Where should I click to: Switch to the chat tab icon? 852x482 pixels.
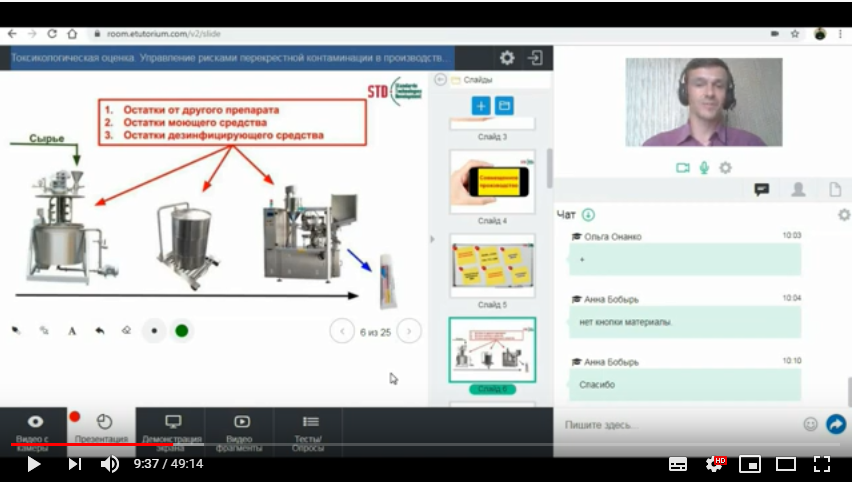click(762, 189)
